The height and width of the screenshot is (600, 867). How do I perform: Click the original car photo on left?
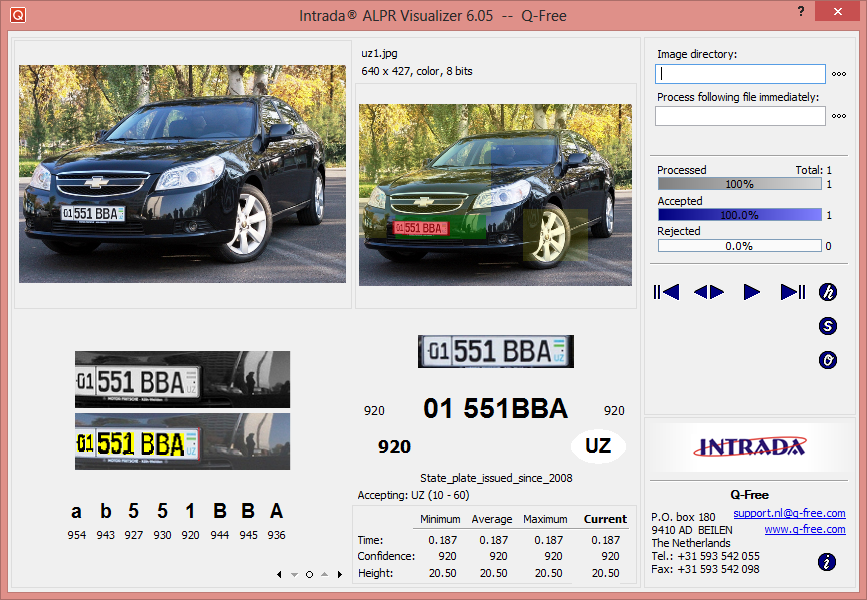182,174
